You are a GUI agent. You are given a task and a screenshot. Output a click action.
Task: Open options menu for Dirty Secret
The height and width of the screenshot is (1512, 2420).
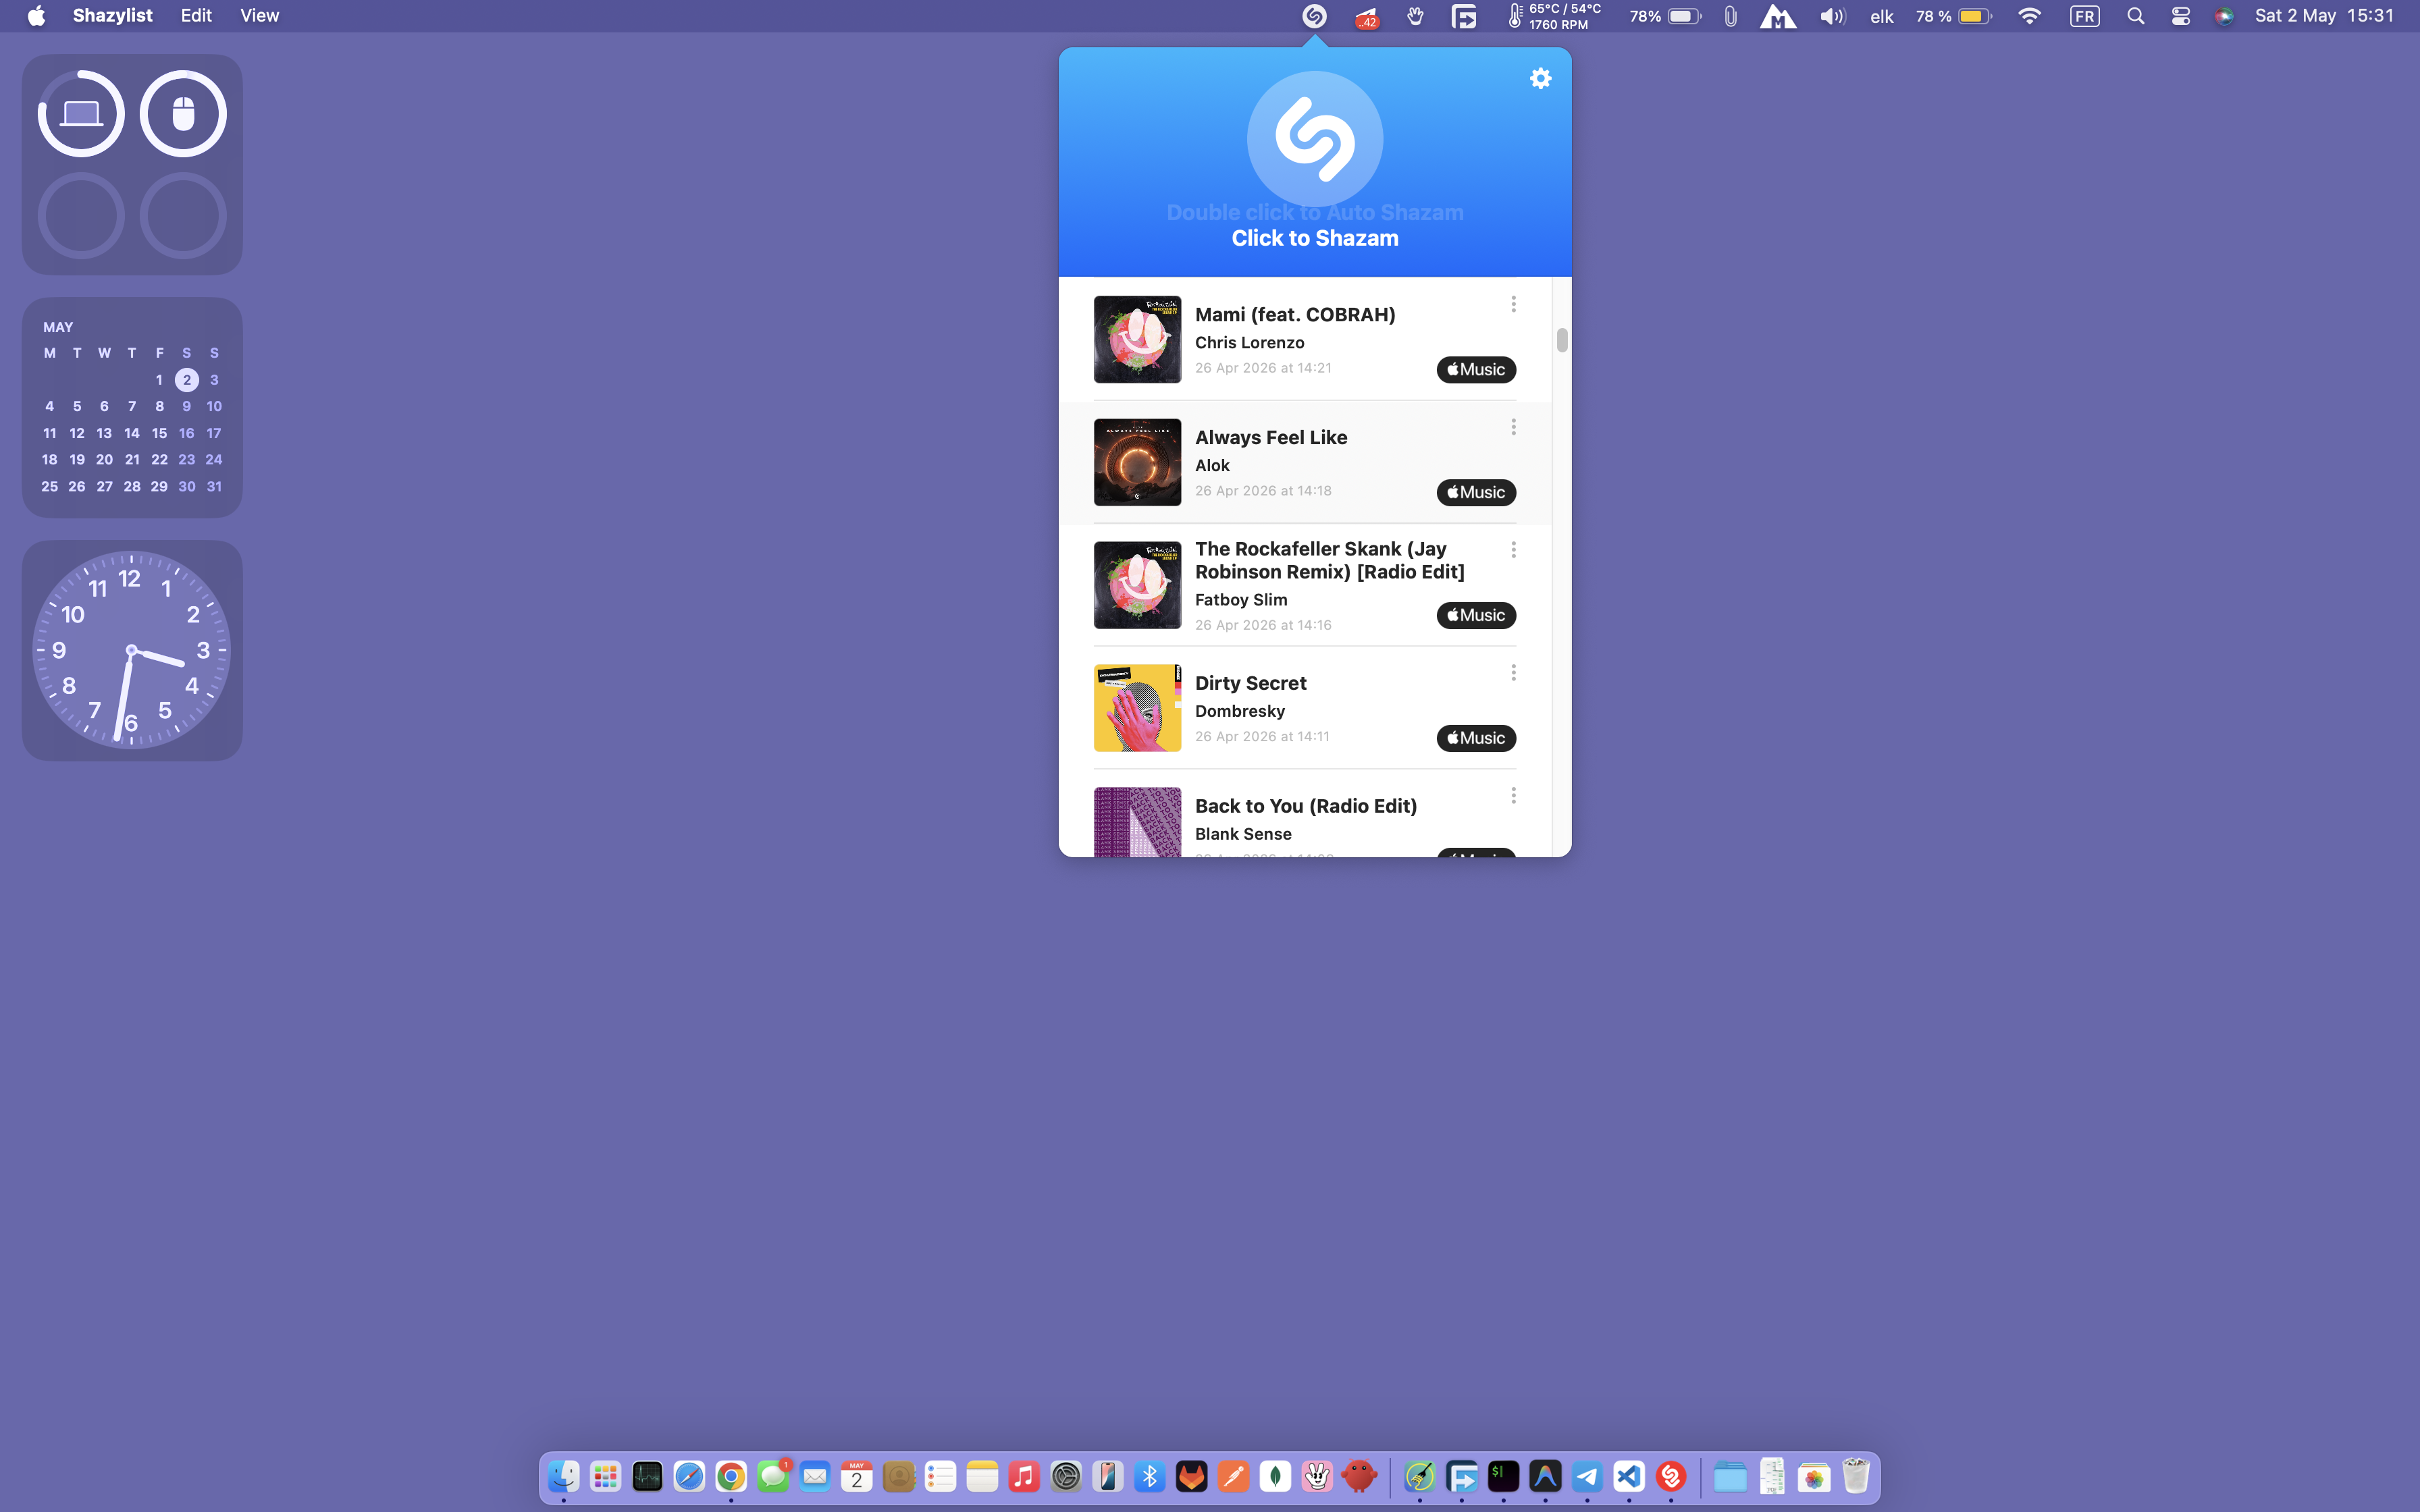(1513, 673)
